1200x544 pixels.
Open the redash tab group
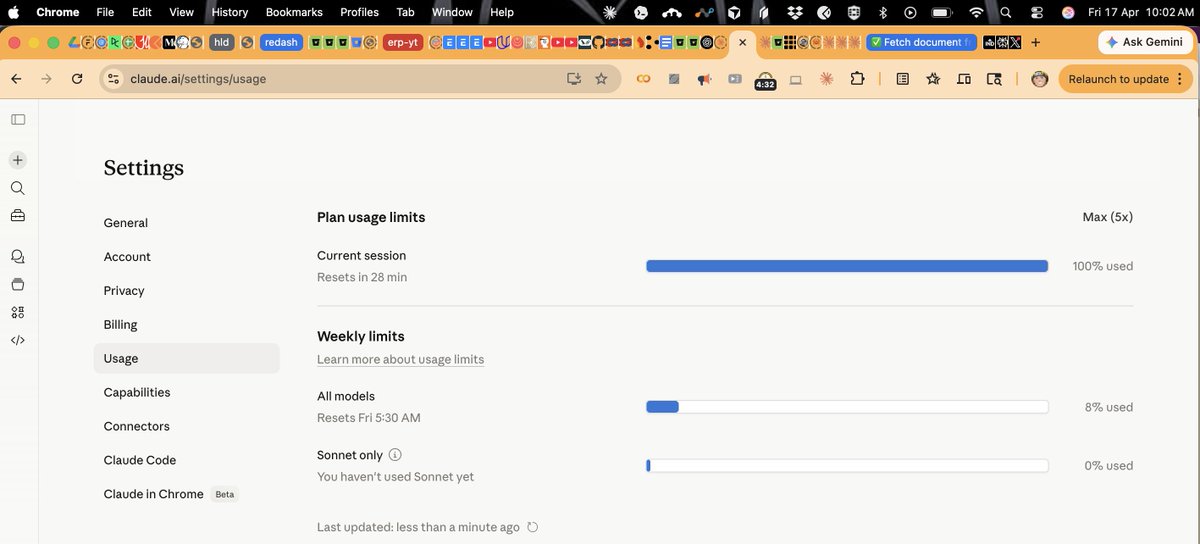click(x=281, y=42)
